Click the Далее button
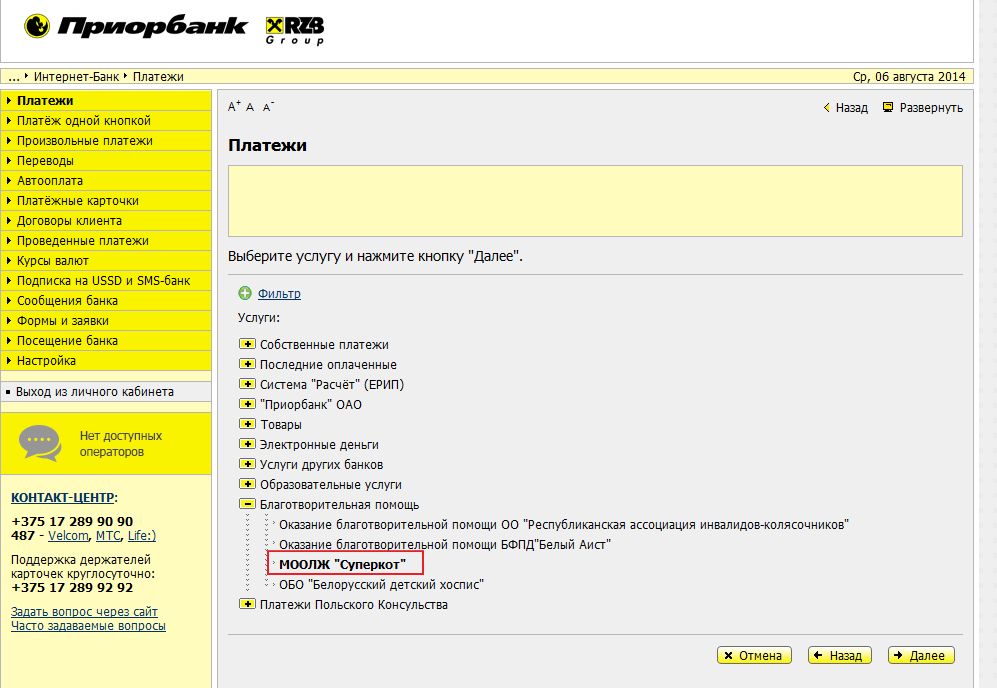997x688 pixels. tap(921, 656)
